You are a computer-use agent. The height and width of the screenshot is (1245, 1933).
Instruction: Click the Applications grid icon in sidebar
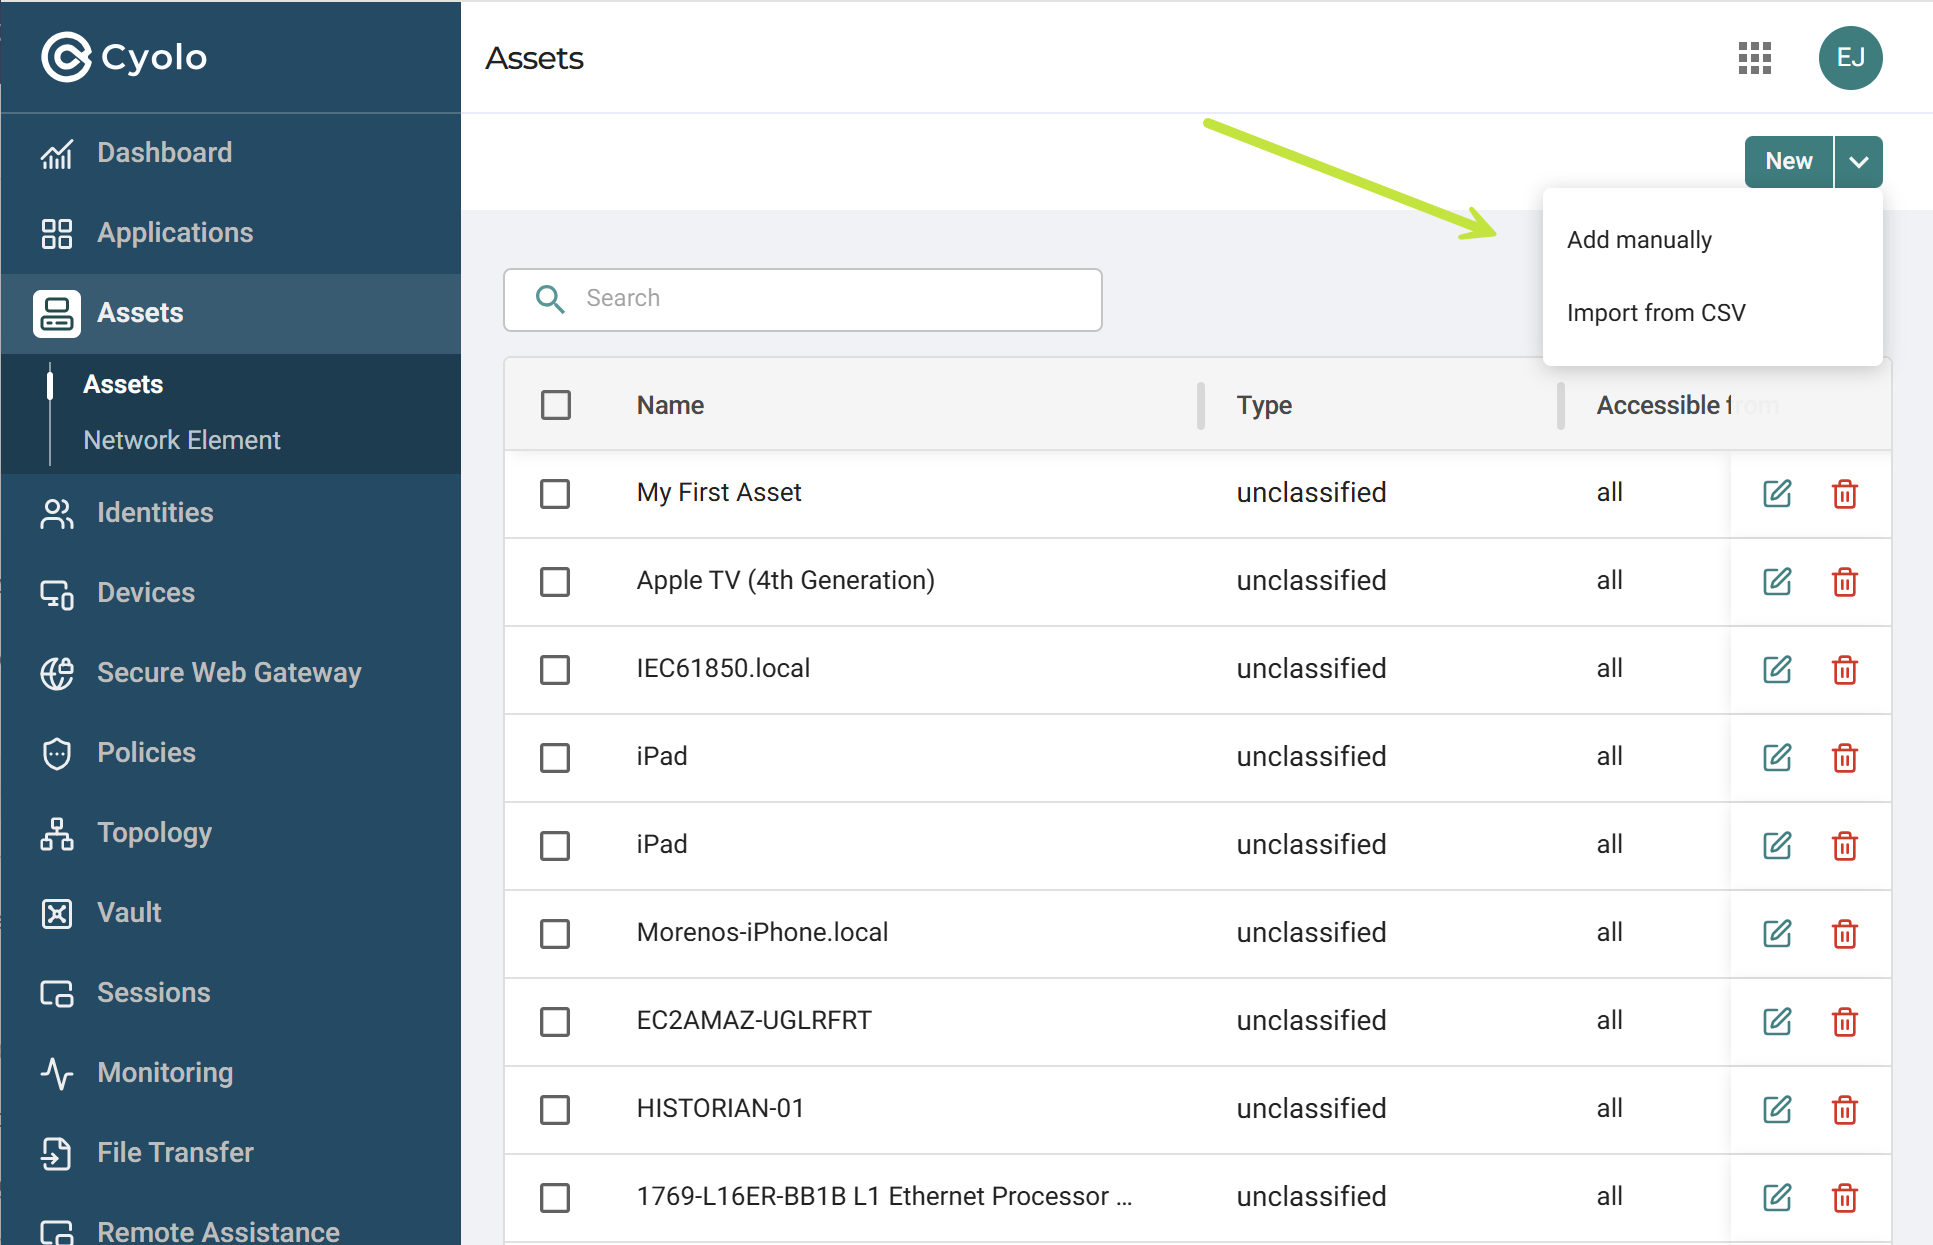(x=57, y=233)
